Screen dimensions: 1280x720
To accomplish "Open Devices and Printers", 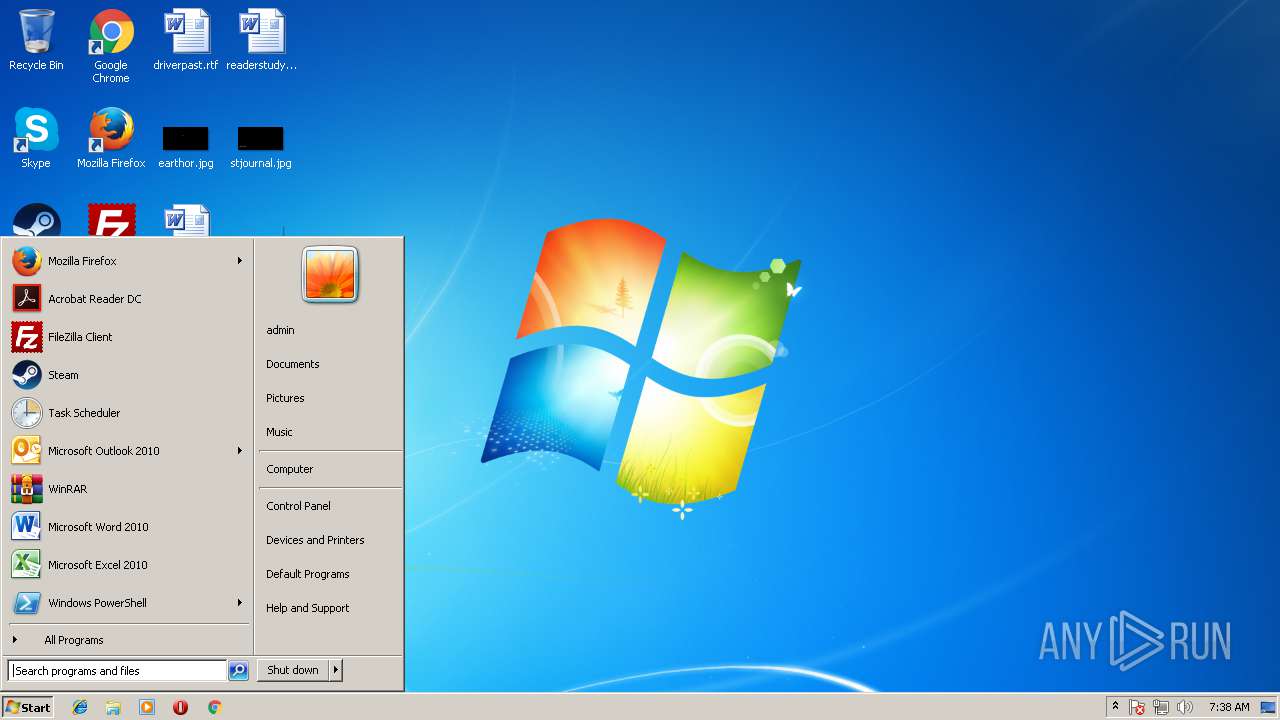I will (x=330, y=540).
